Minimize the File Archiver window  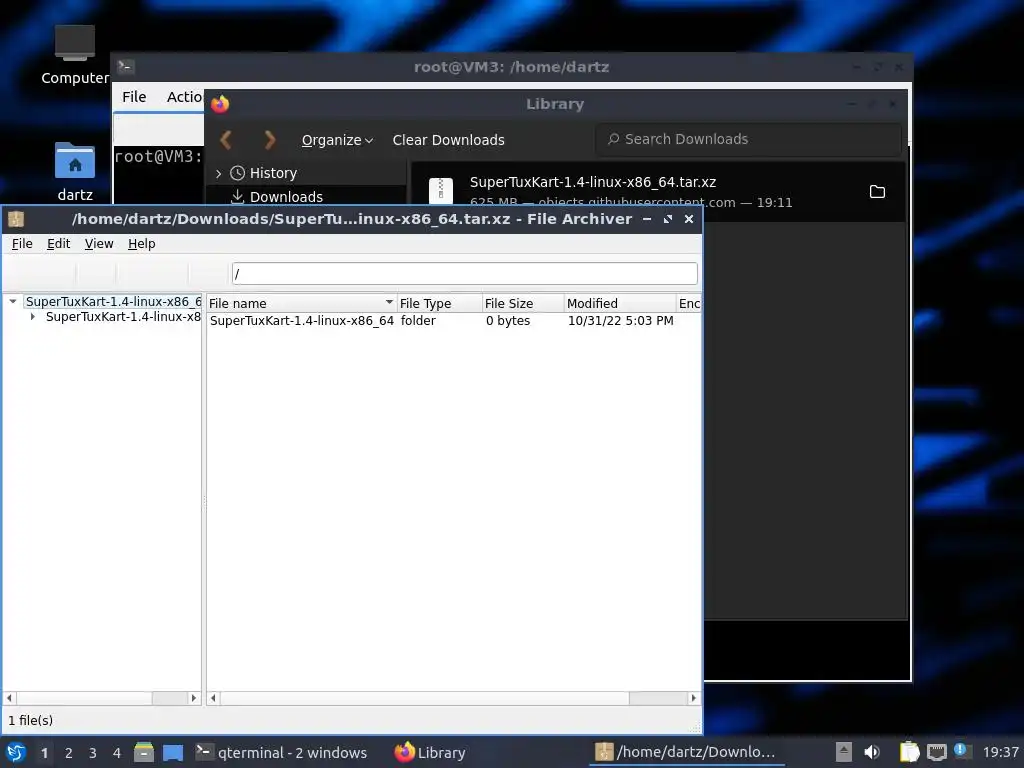[x=647, y=219]
